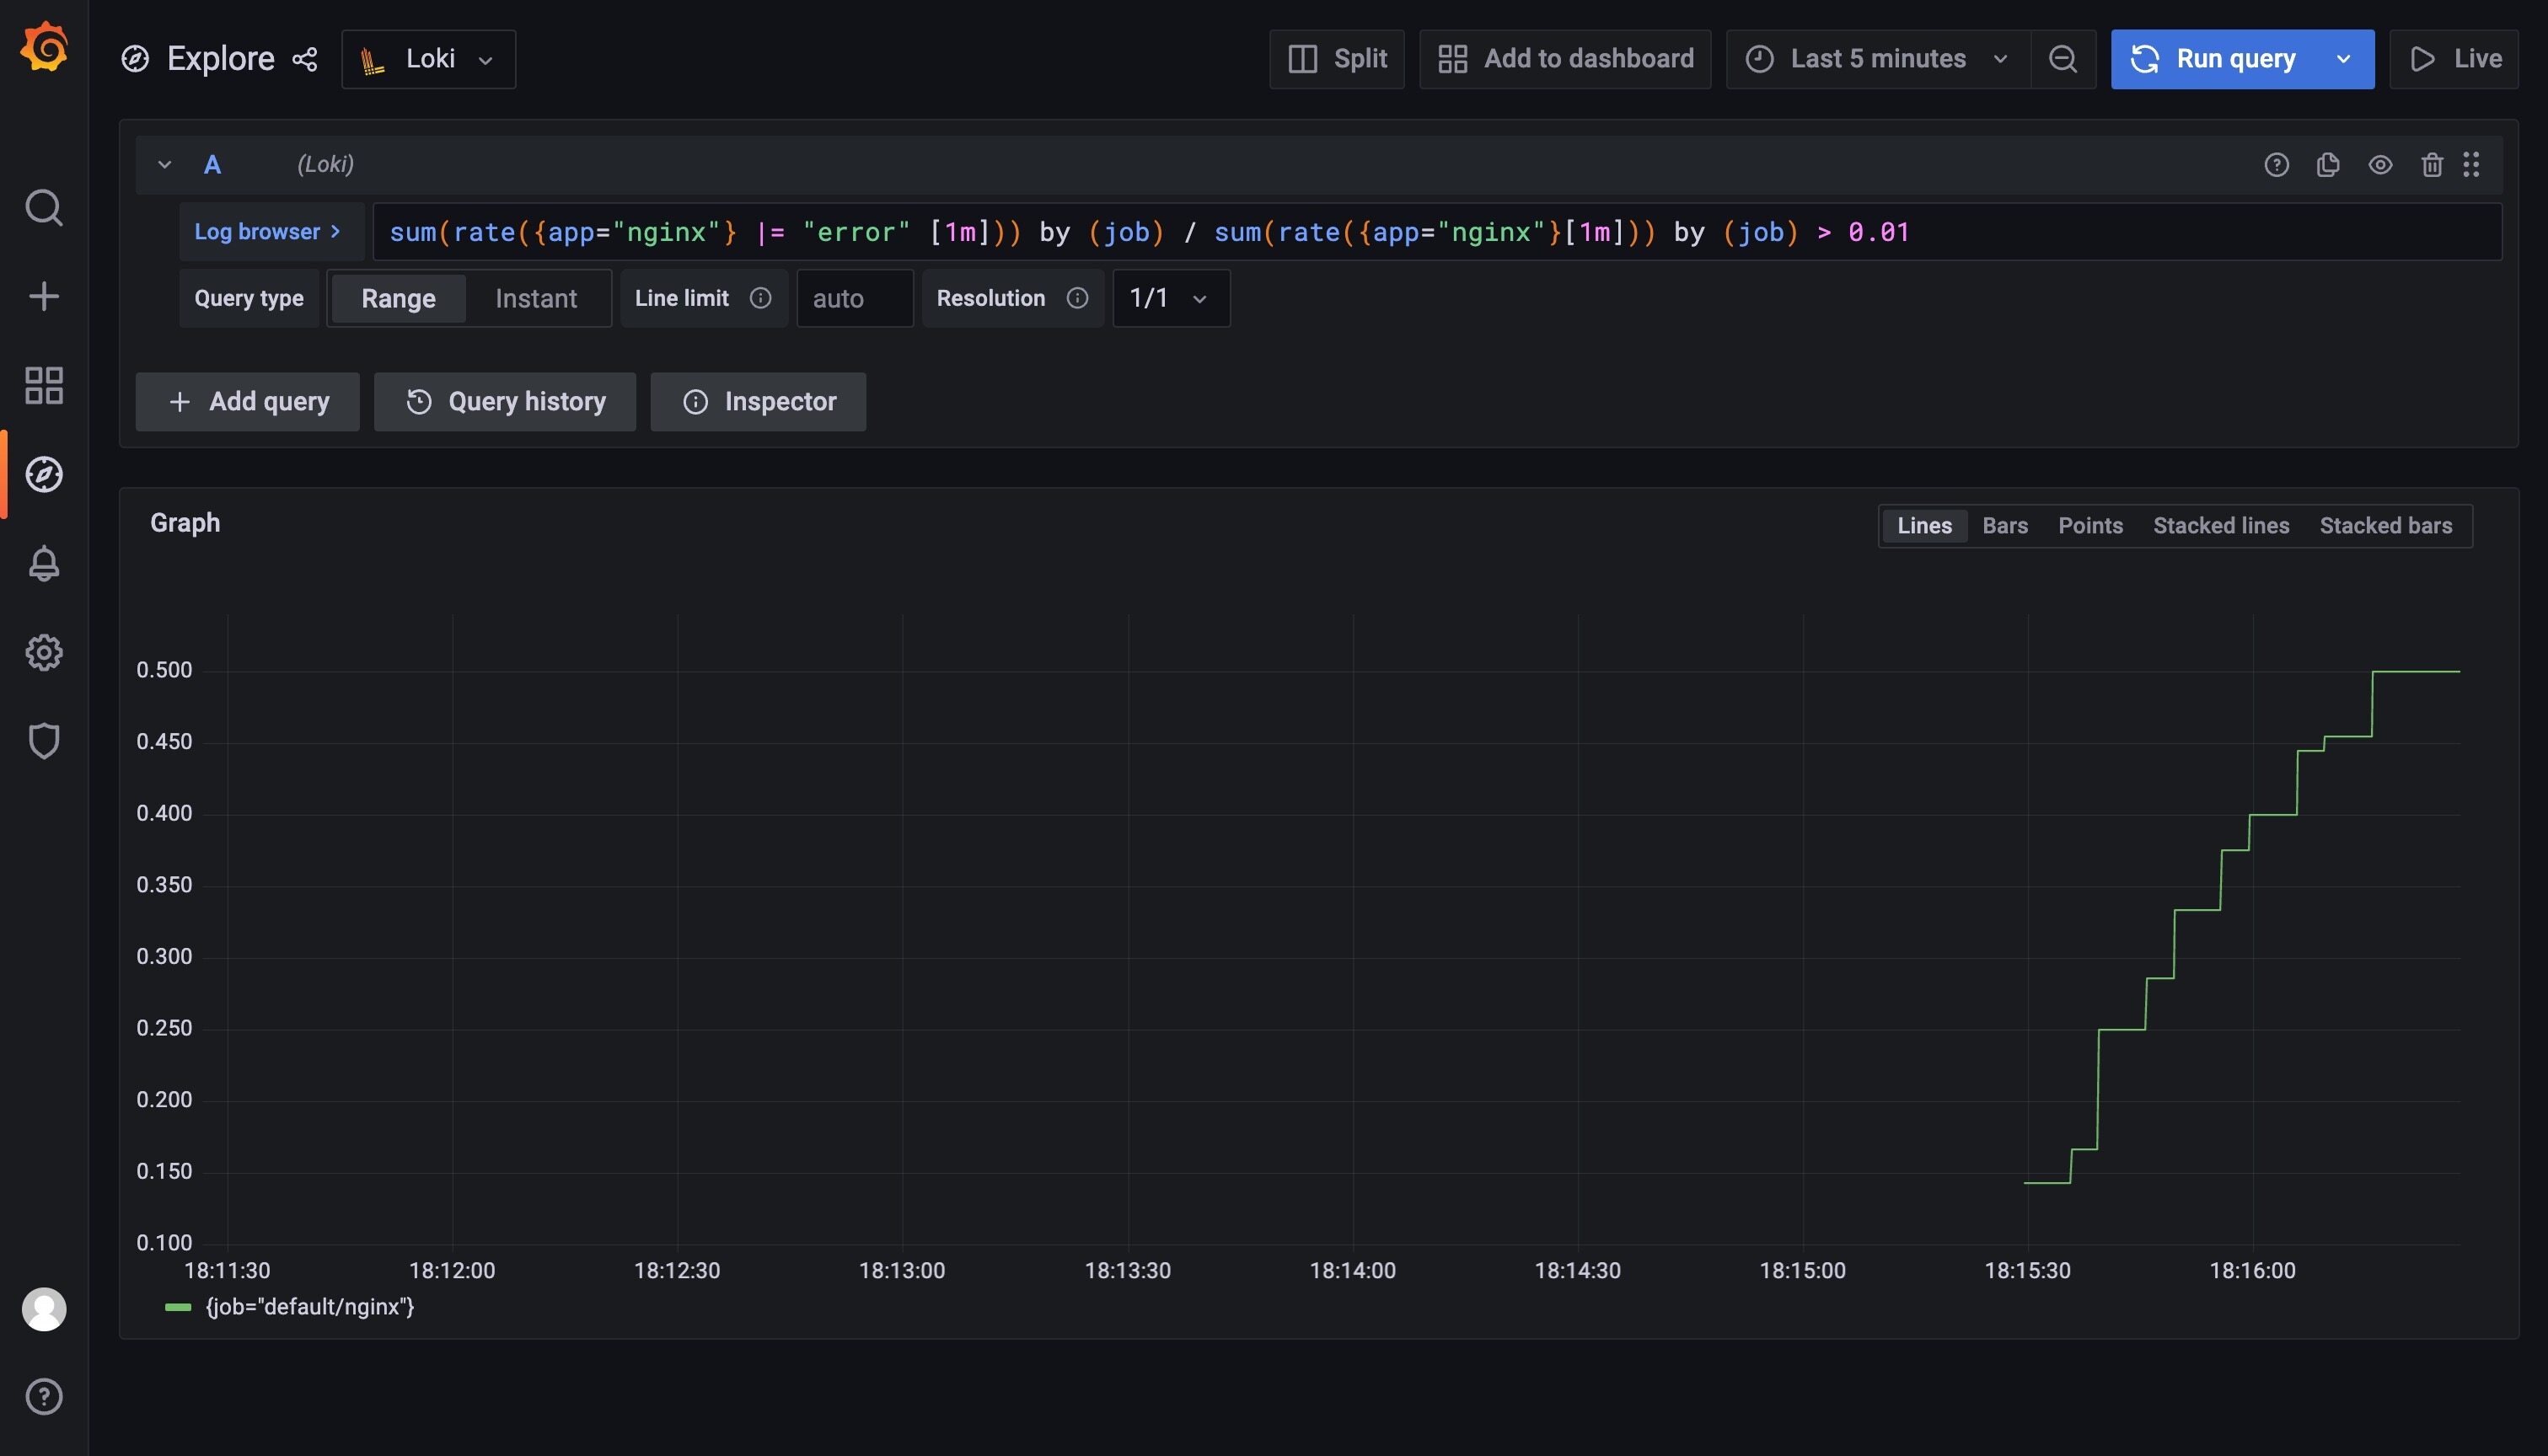Click the Create plus icon in sidebar
Image resolution: width=2548 pixels, height=1456 pixels.
pyautogui.click(x=44, y=296)
